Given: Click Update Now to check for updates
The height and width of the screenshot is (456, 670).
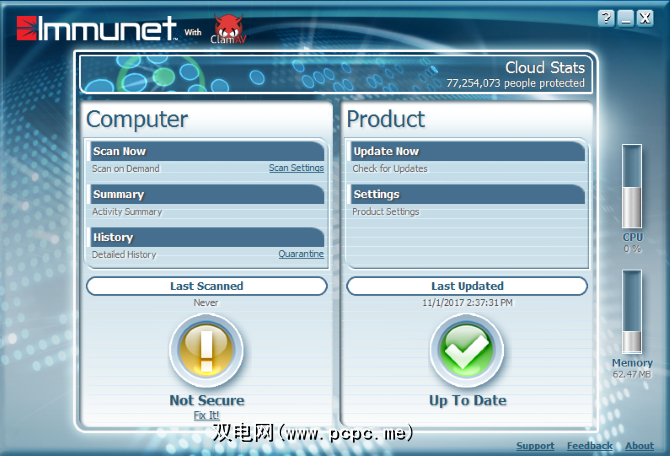Looking at the screenshot, I should 467,151.
